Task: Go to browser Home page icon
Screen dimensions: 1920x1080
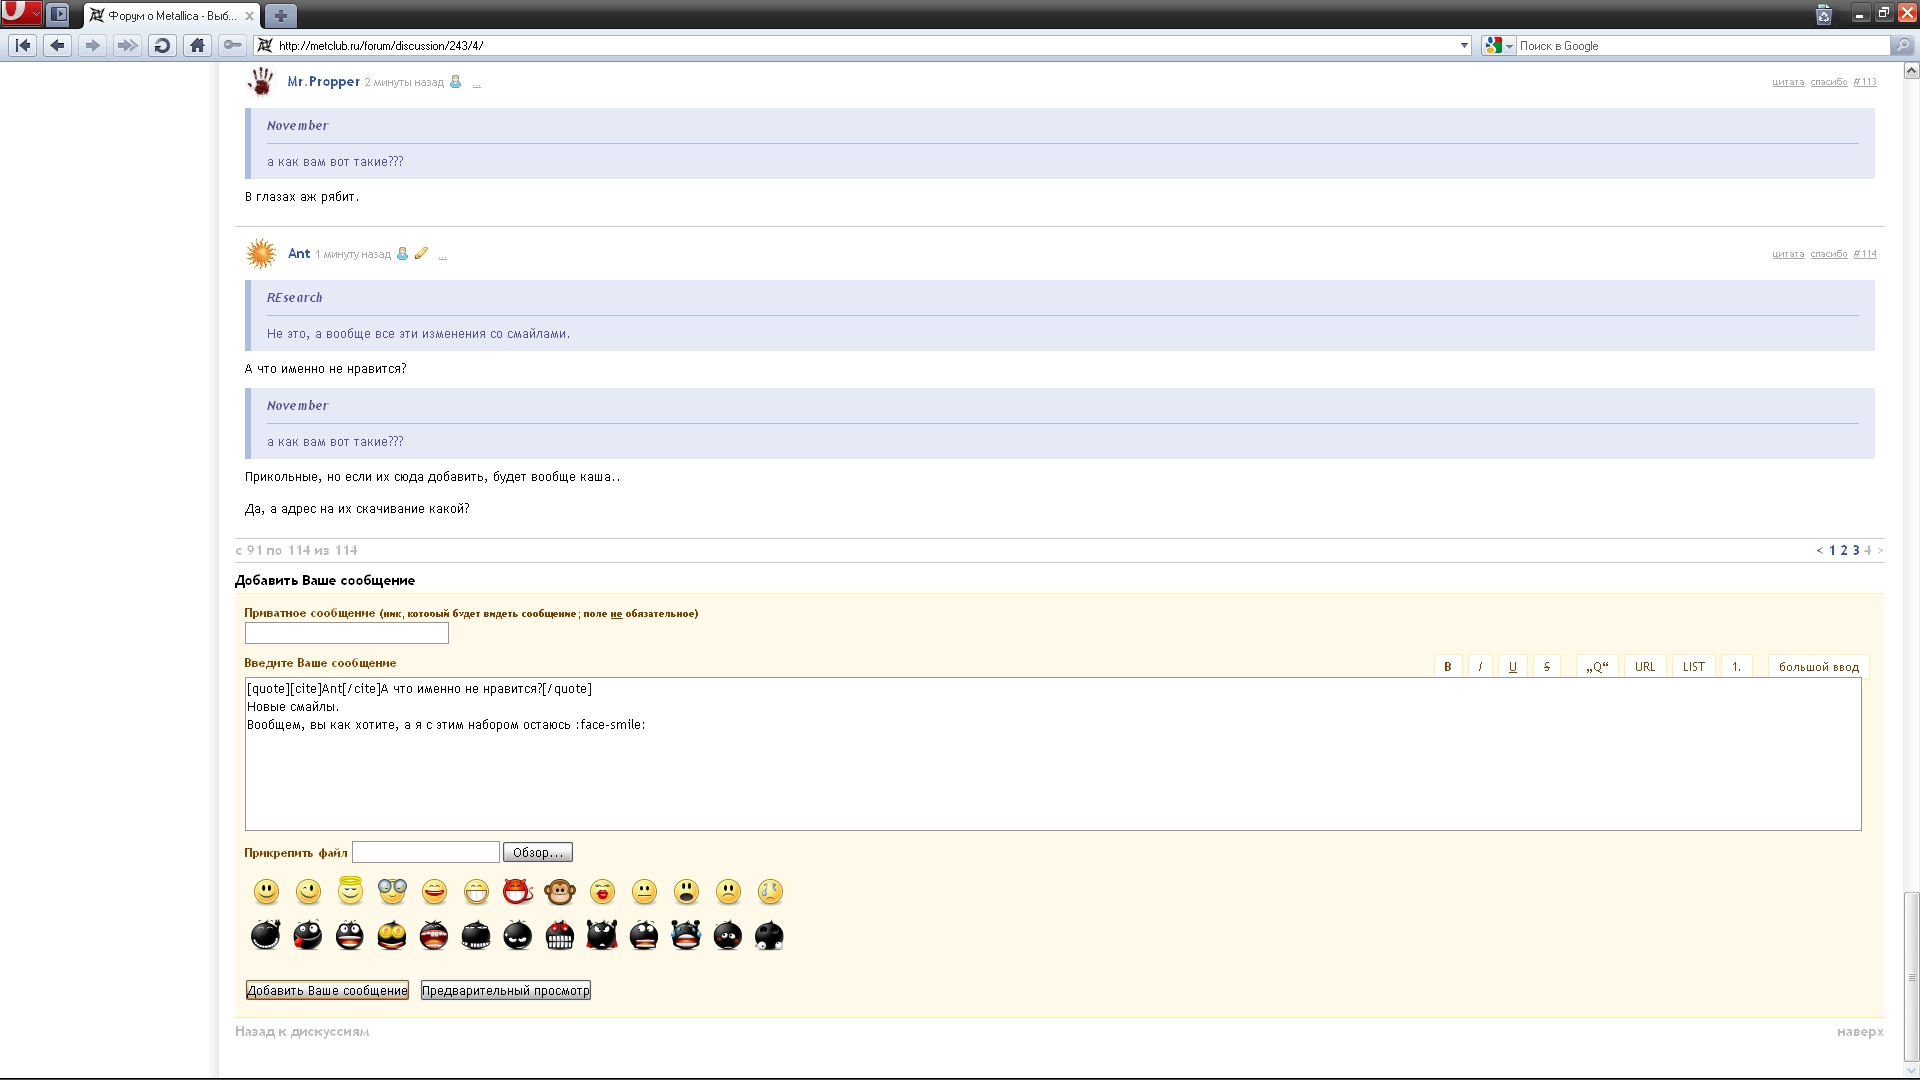Action: click(x=197, y=45)
